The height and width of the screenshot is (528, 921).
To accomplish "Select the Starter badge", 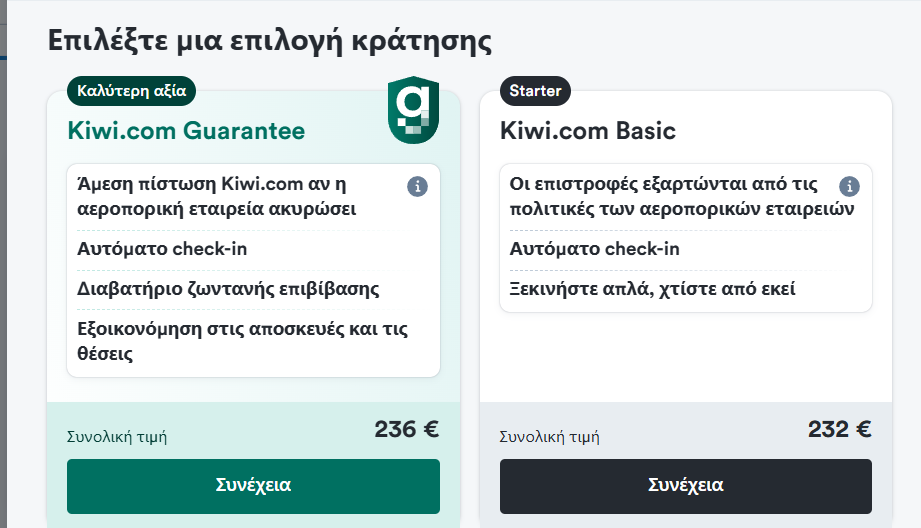I will pyautogui.click(x=535, y=91).
